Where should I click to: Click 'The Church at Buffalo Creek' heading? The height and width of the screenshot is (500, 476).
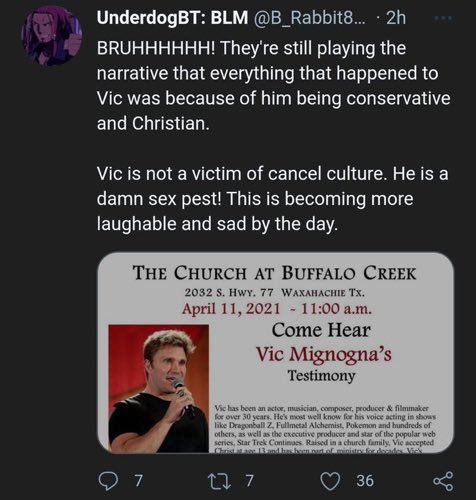click(x=275, y=273)
